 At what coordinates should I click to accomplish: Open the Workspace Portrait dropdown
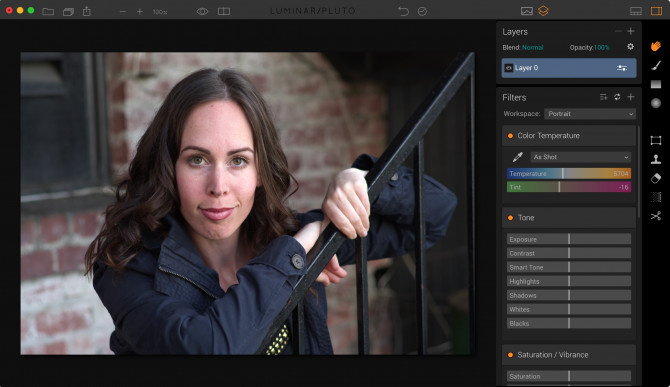(590, 114)
